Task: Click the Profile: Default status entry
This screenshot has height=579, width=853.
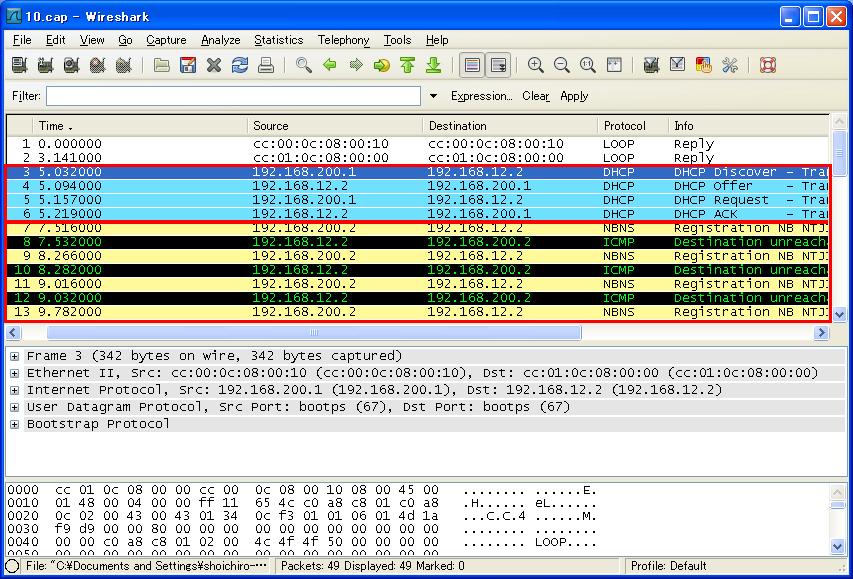Action: point(669,566)
